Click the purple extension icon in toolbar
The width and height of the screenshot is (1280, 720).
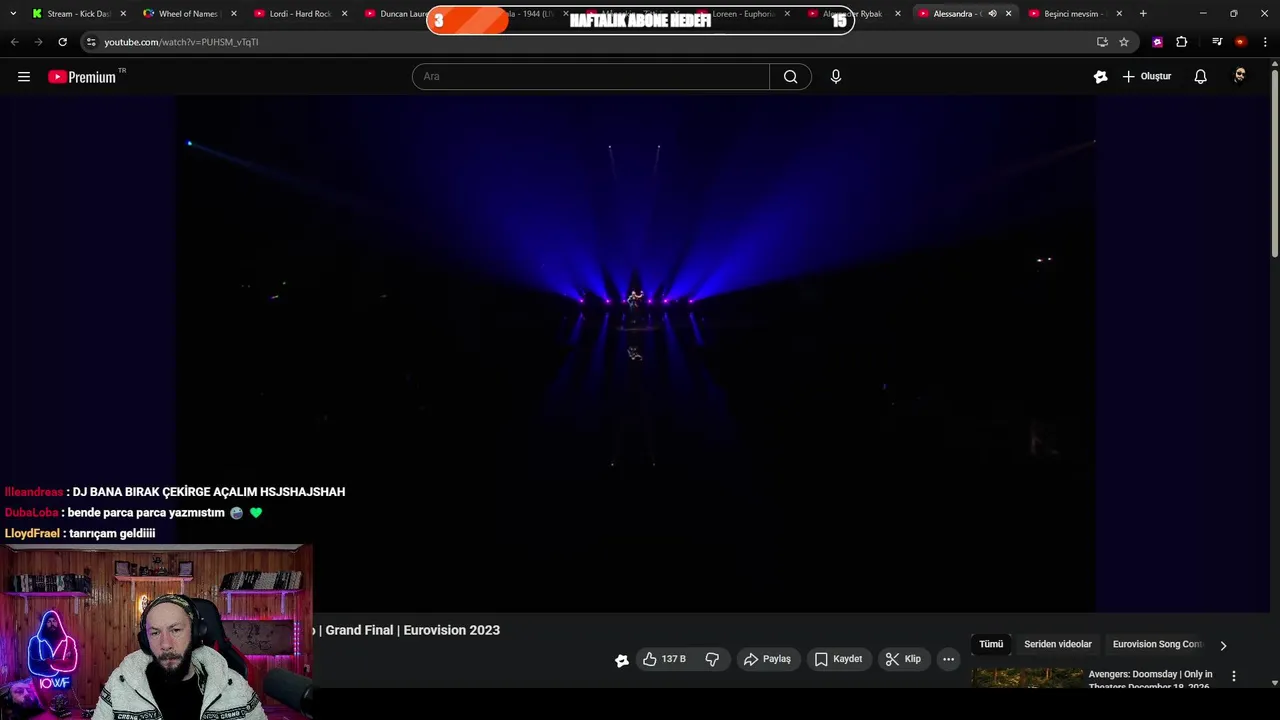click(1157, 42)
